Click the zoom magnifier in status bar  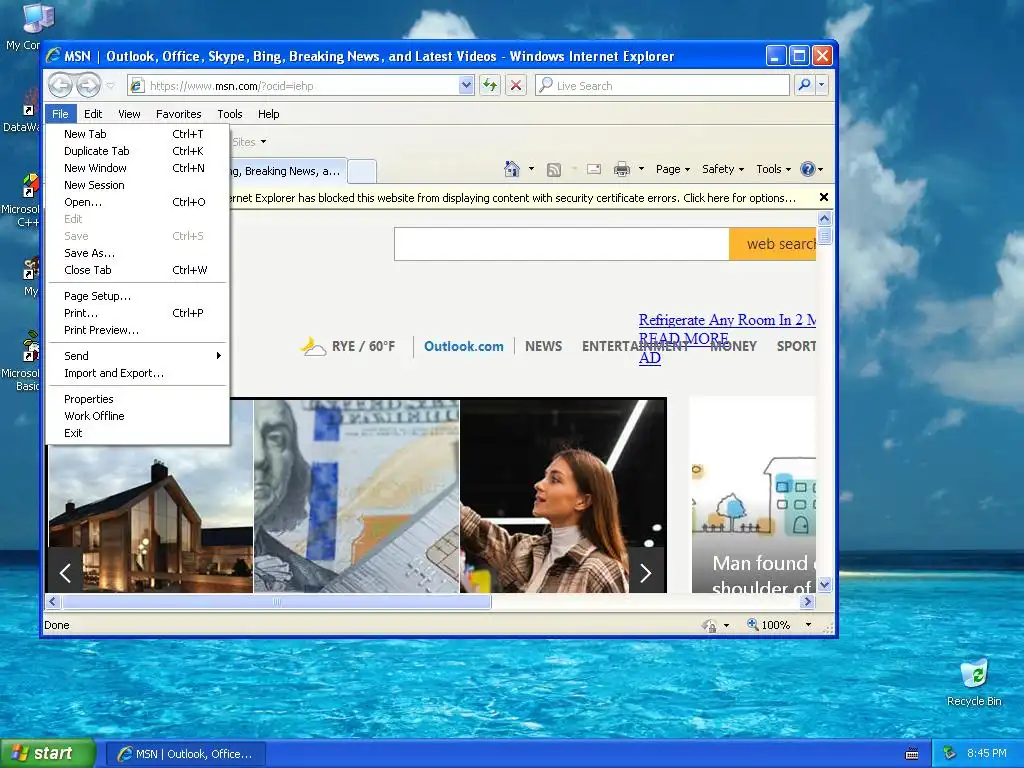752,624
